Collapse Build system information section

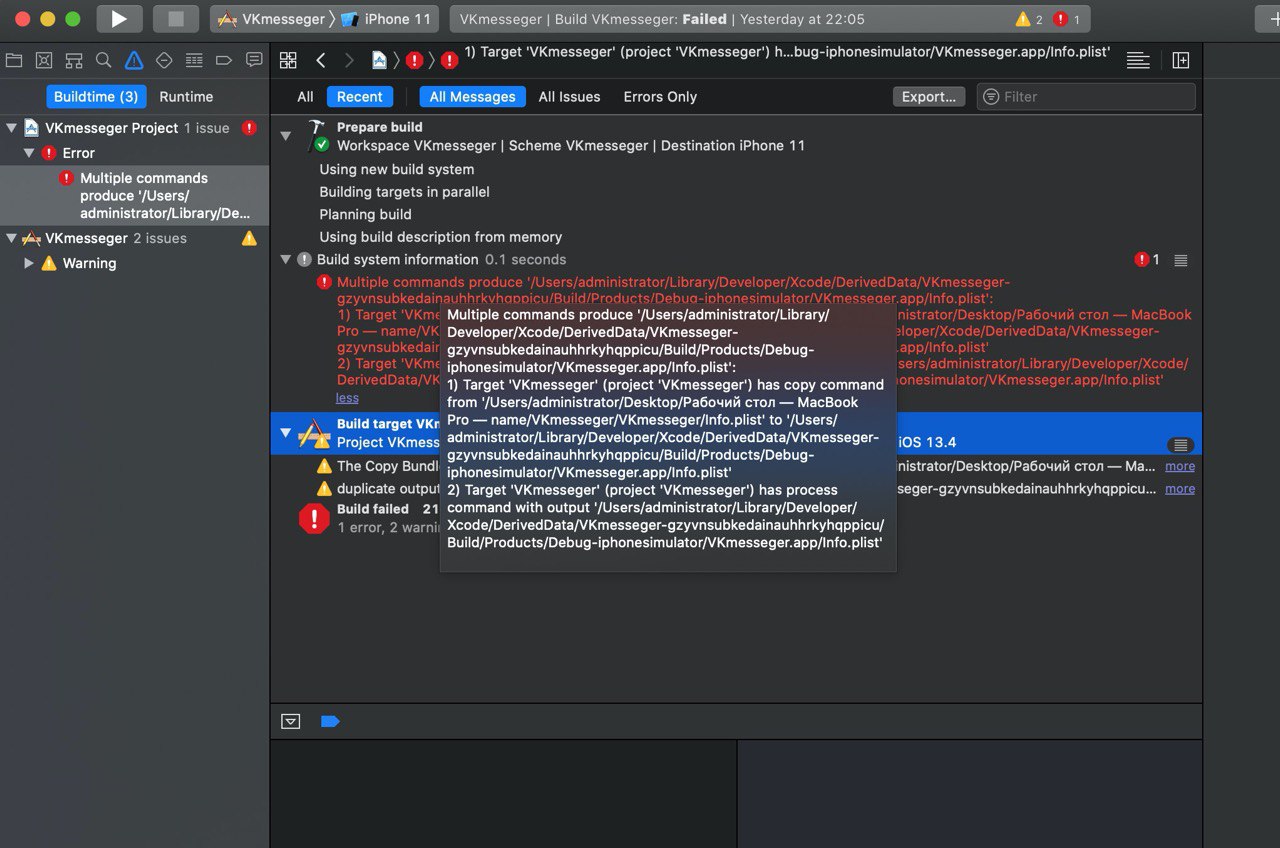[x=286, y=259]
